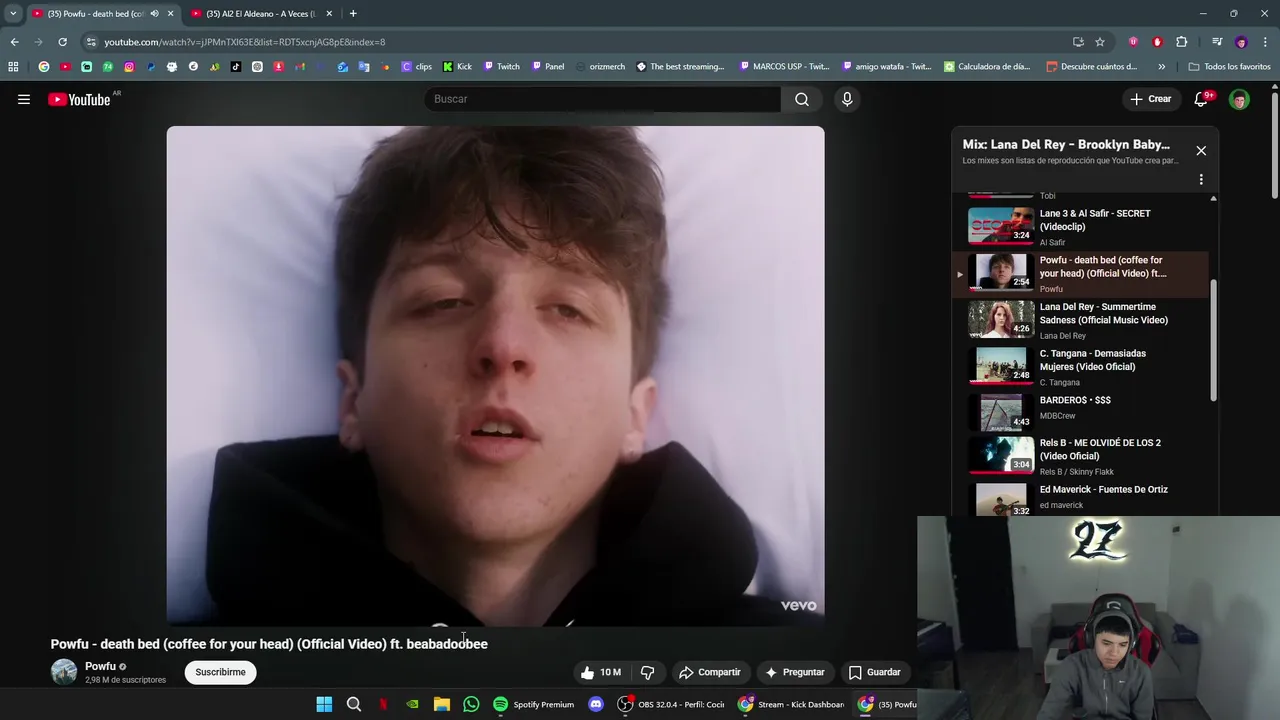Open Chrome profile avatar in toolbar
The width and height of the screenshot is (1280, 720).
[x=1241, y=42]
